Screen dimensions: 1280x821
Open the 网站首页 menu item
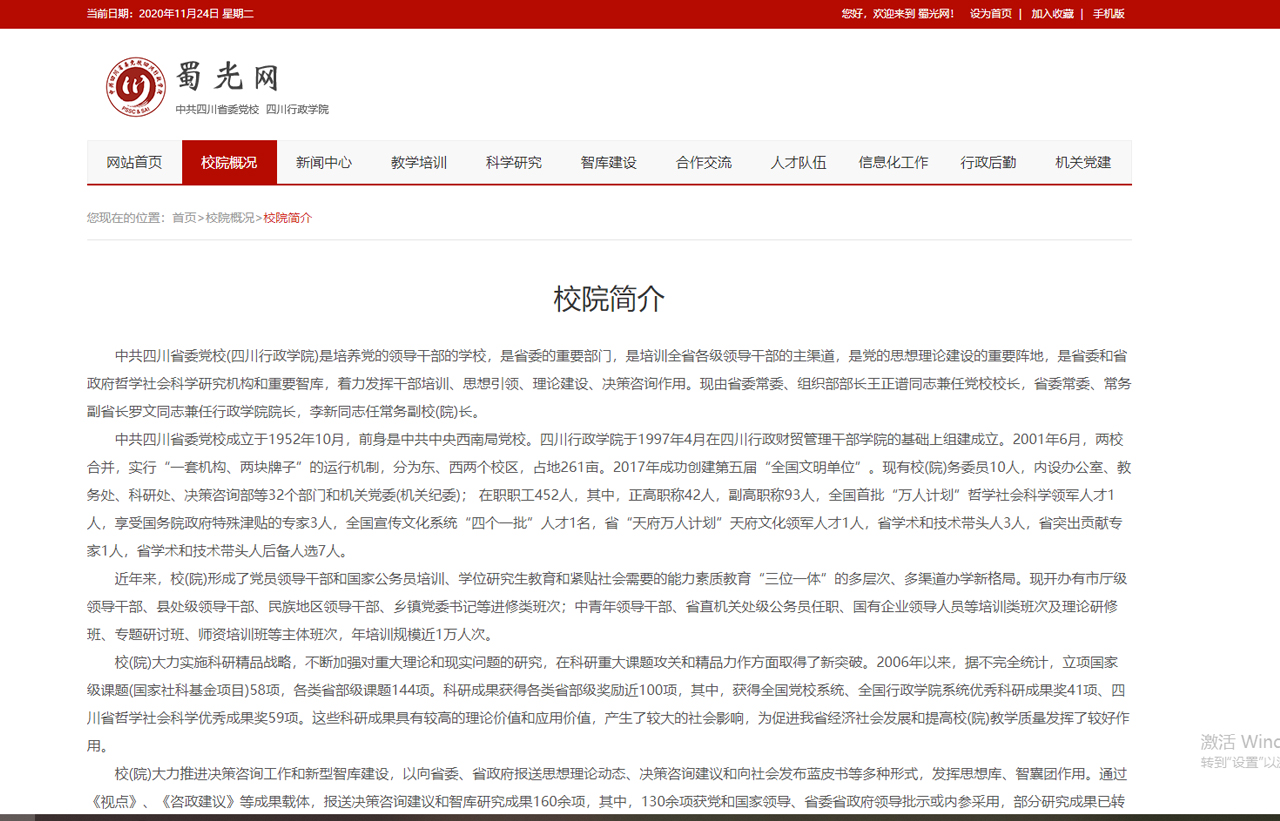click(134, 162)
